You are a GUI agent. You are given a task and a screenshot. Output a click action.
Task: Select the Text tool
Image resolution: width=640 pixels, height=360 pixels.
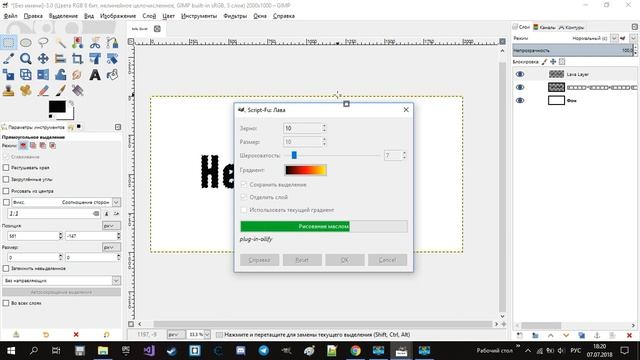95,75
